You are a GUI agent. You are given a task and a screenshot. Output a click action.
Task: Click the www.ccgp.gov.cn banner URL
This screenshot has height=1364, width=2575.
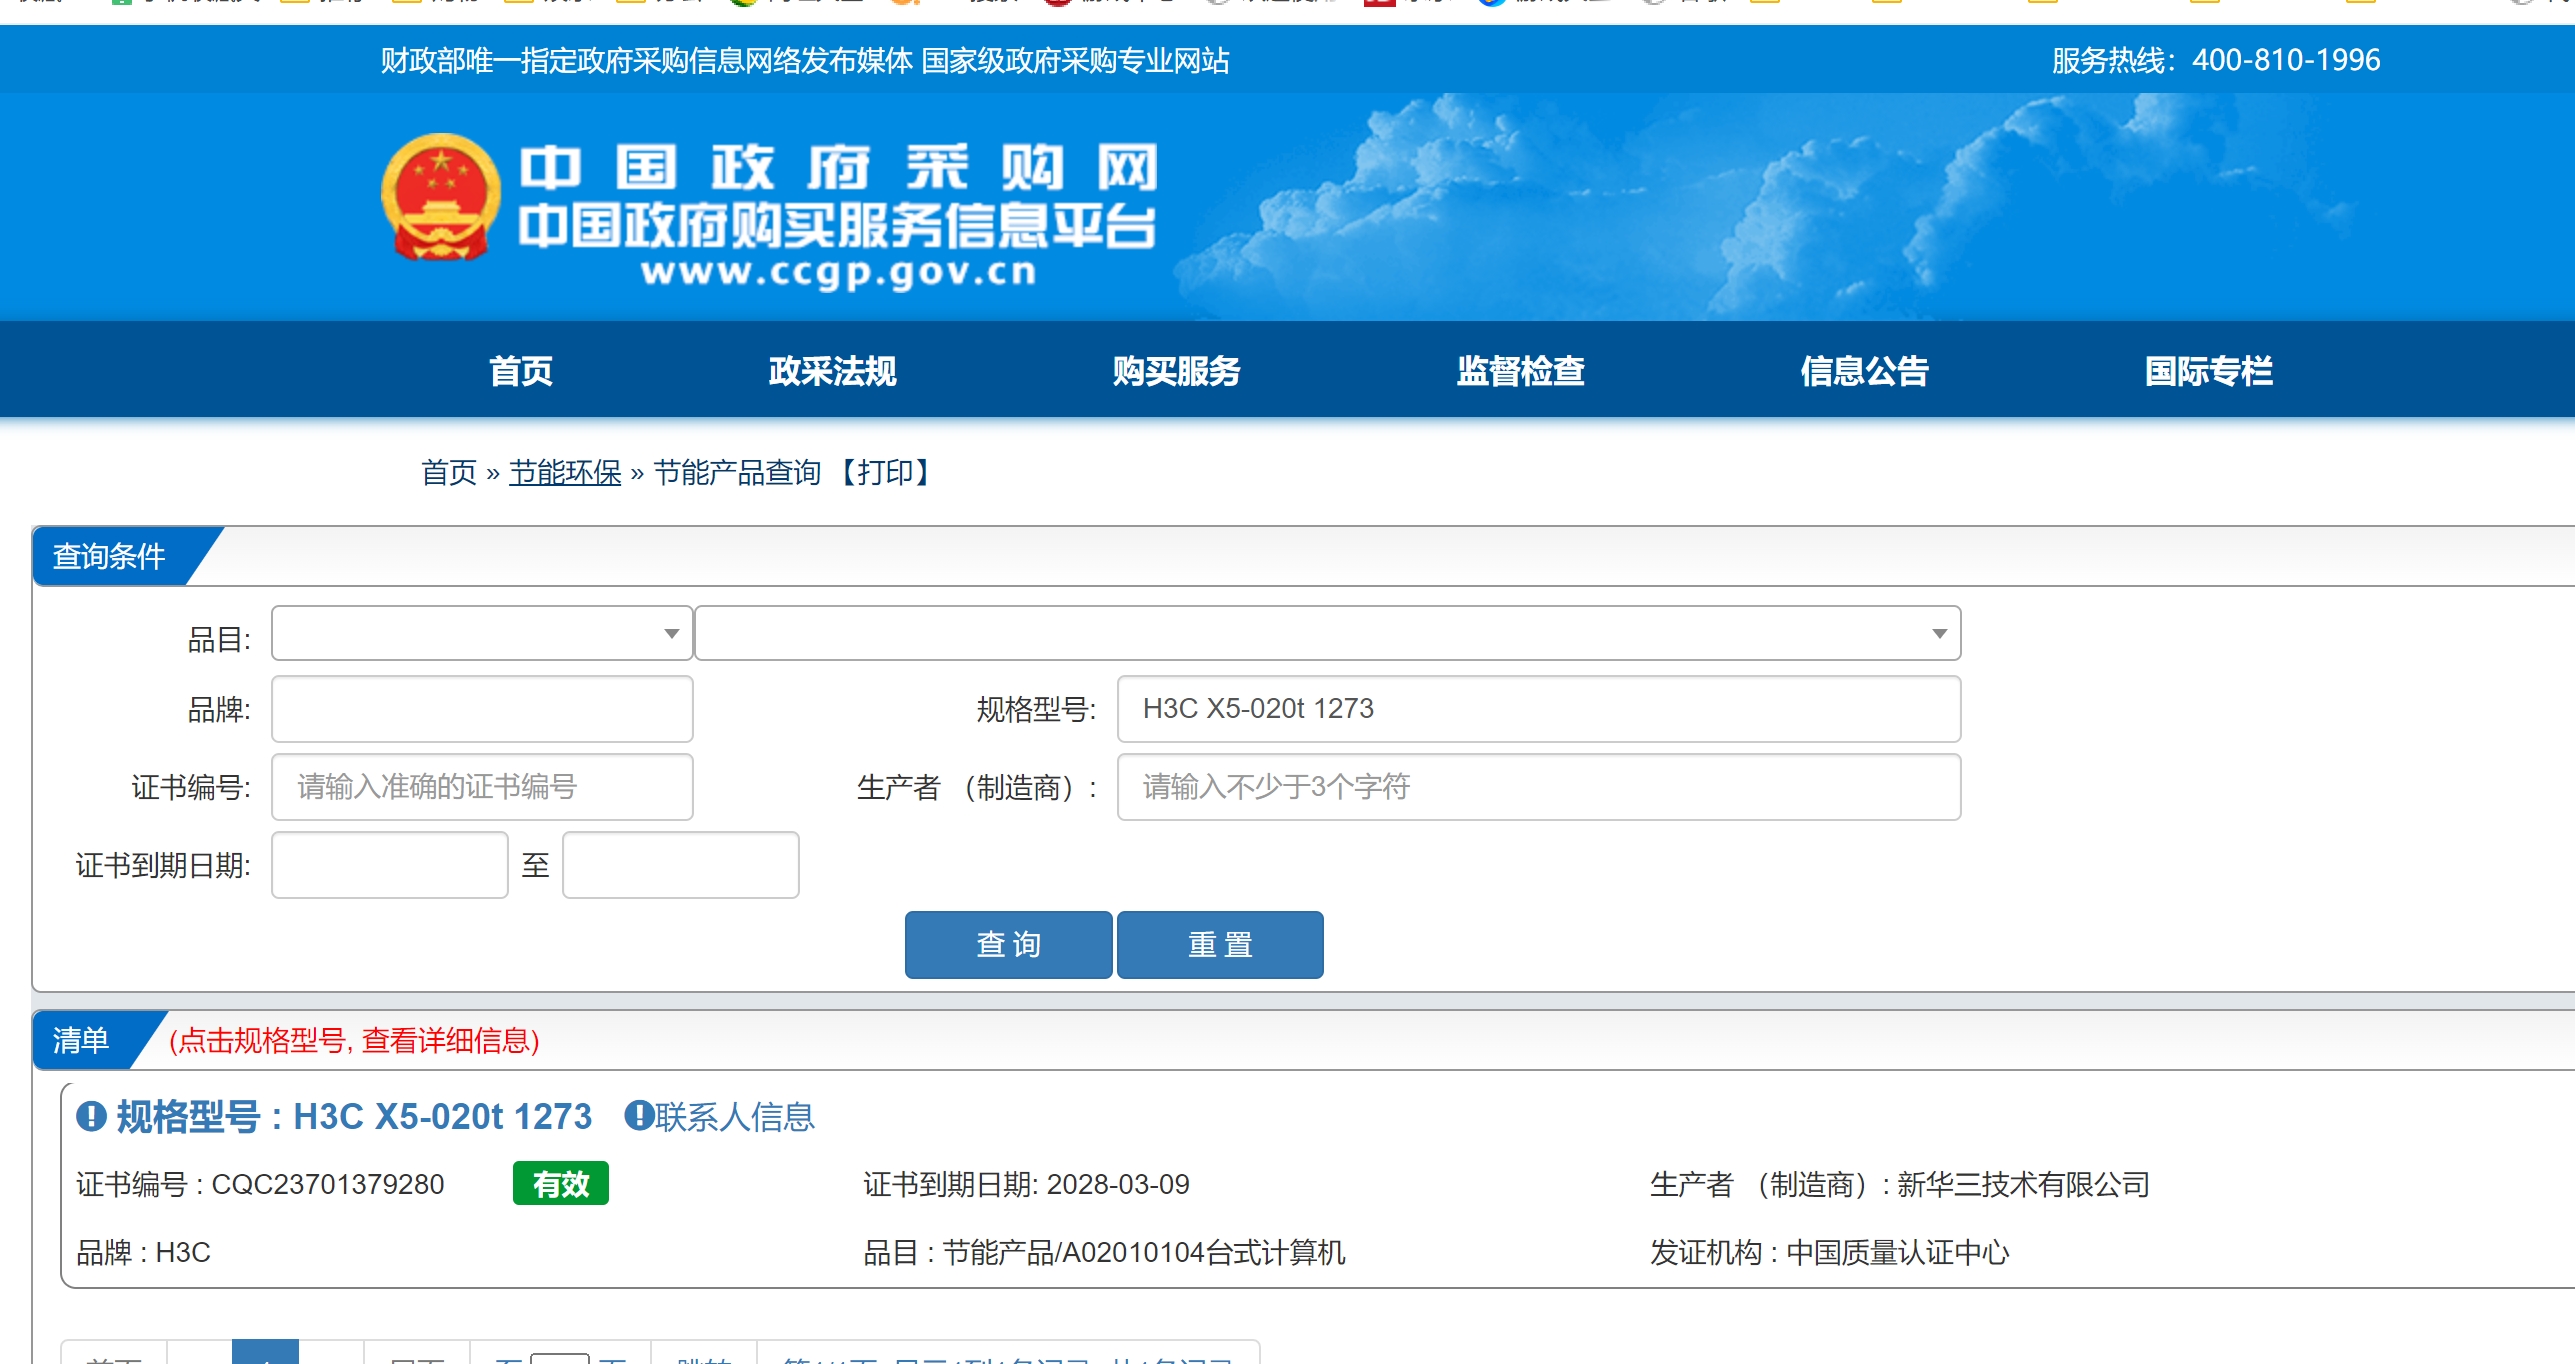(x=838, y=272)
